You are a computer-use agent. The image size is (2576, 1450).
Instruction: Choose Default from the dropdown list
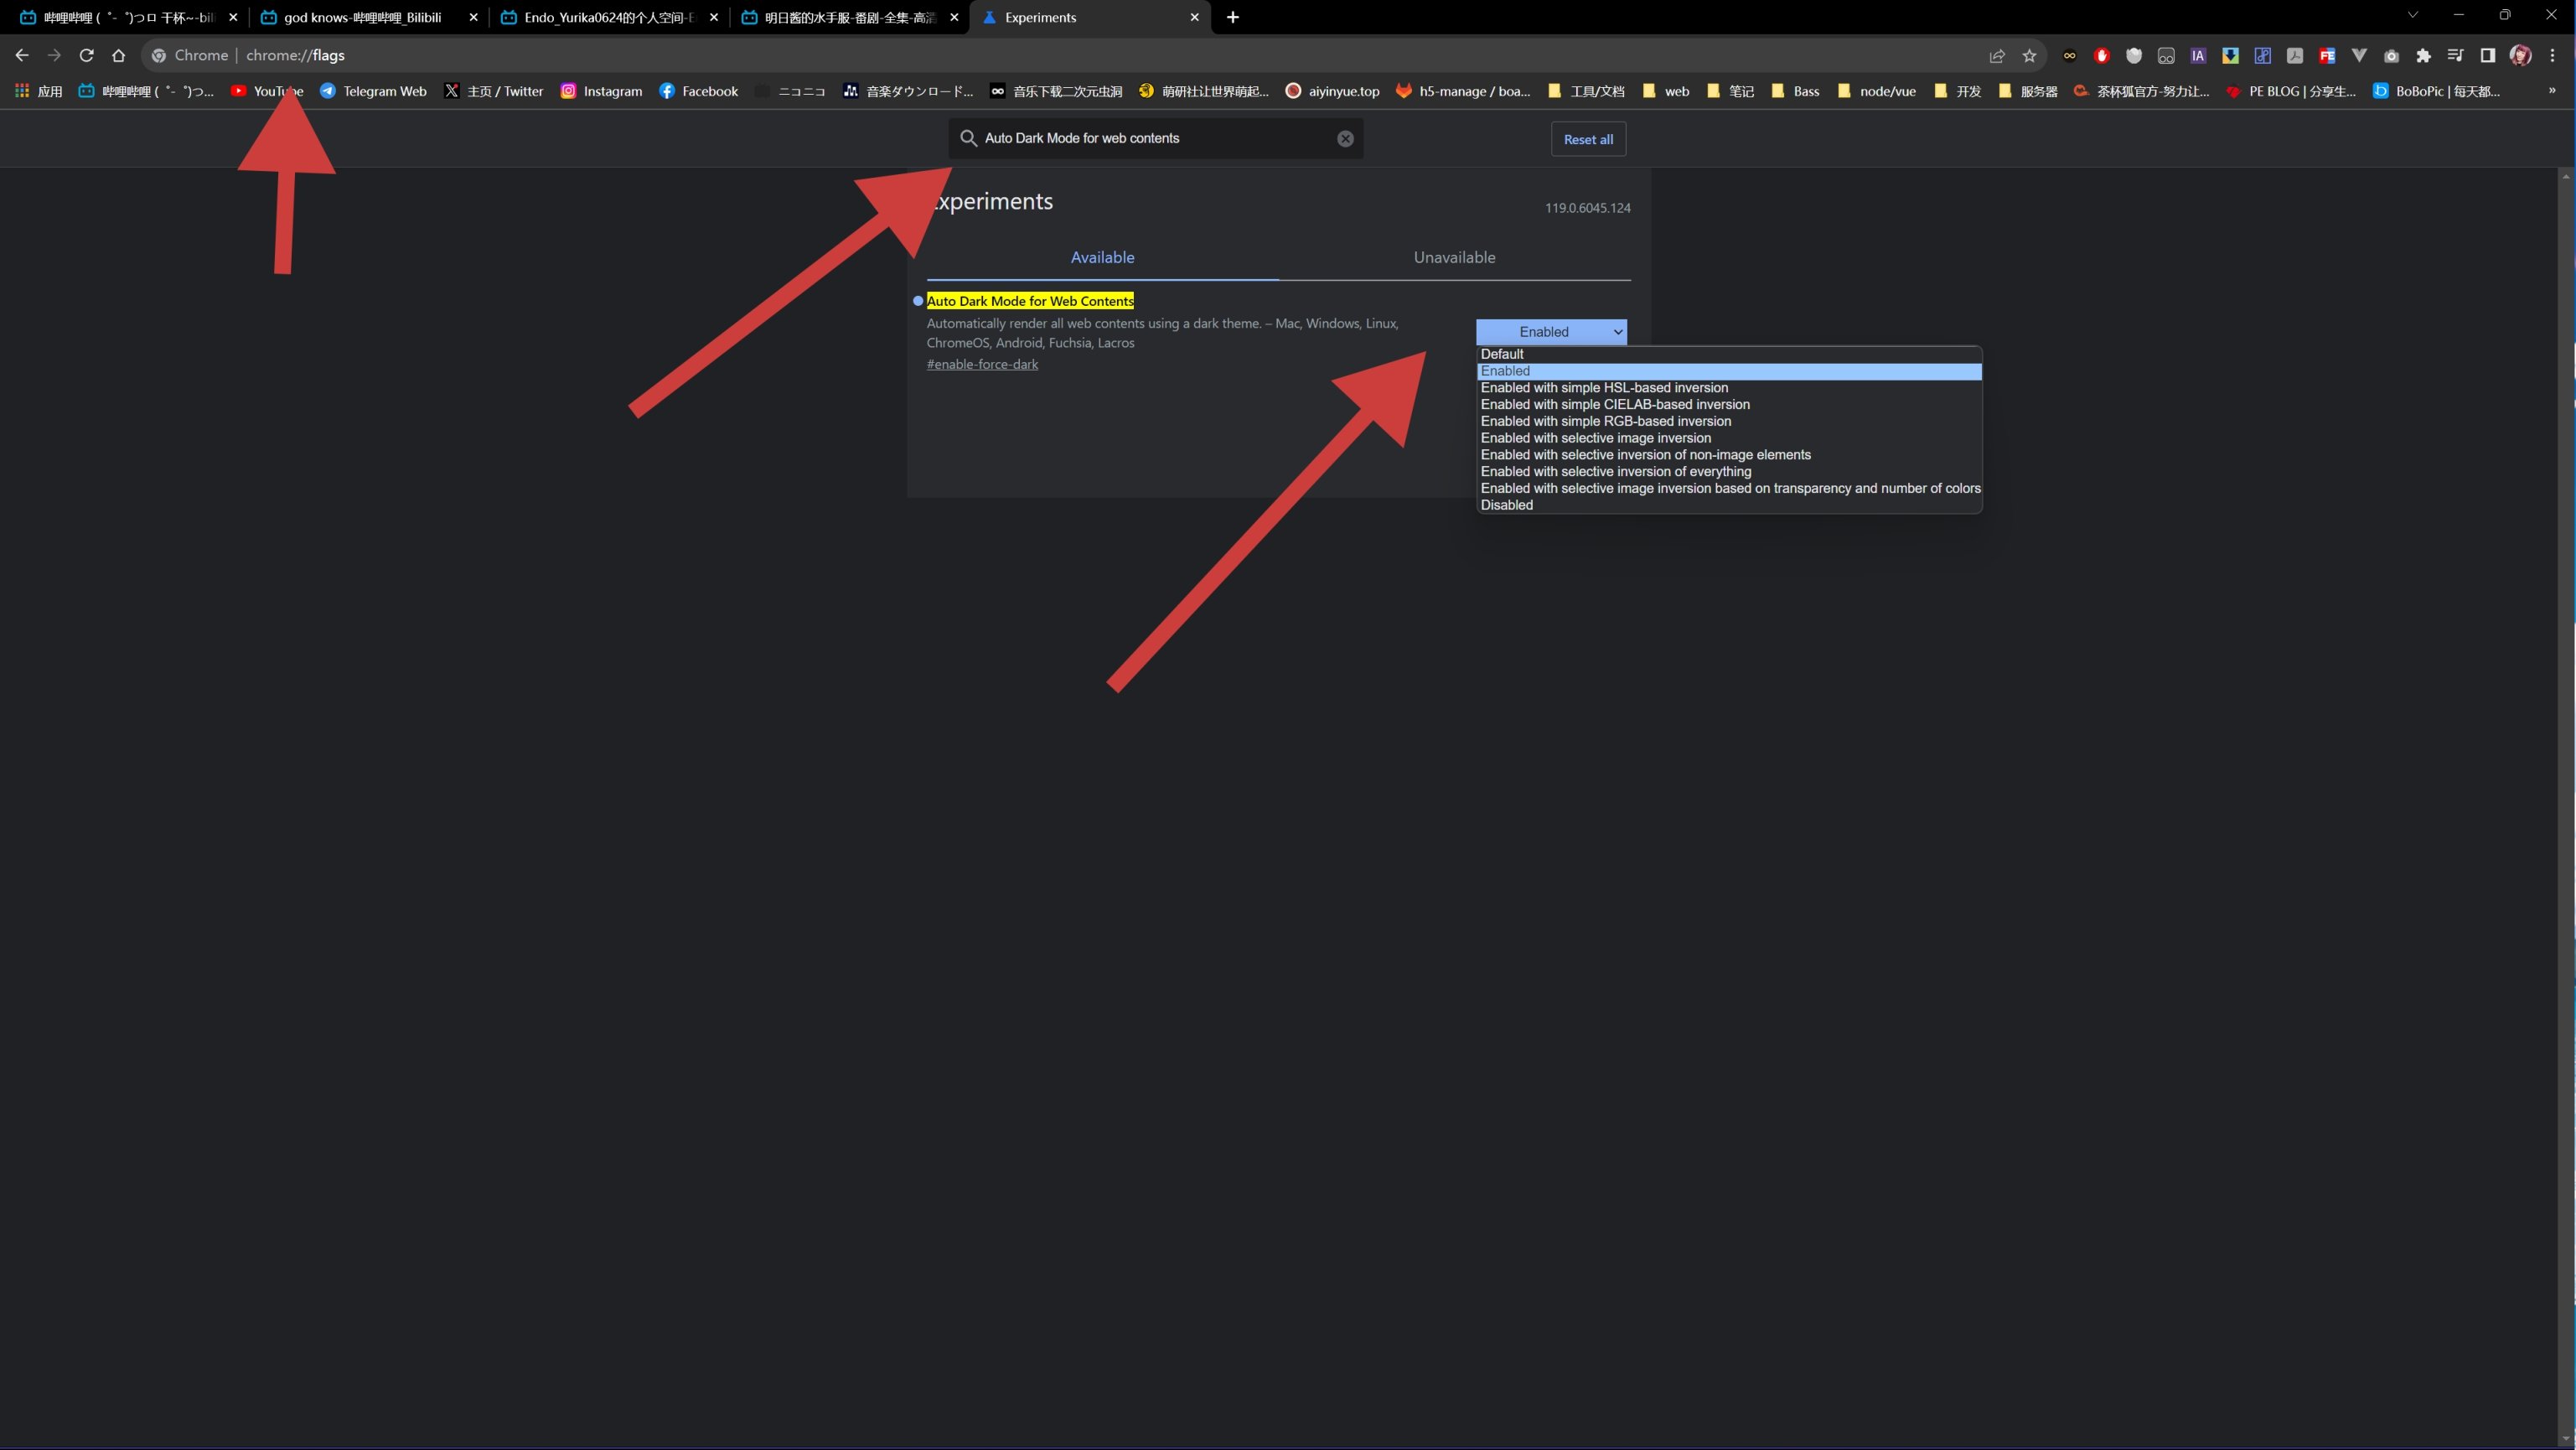pos(1501,354)
